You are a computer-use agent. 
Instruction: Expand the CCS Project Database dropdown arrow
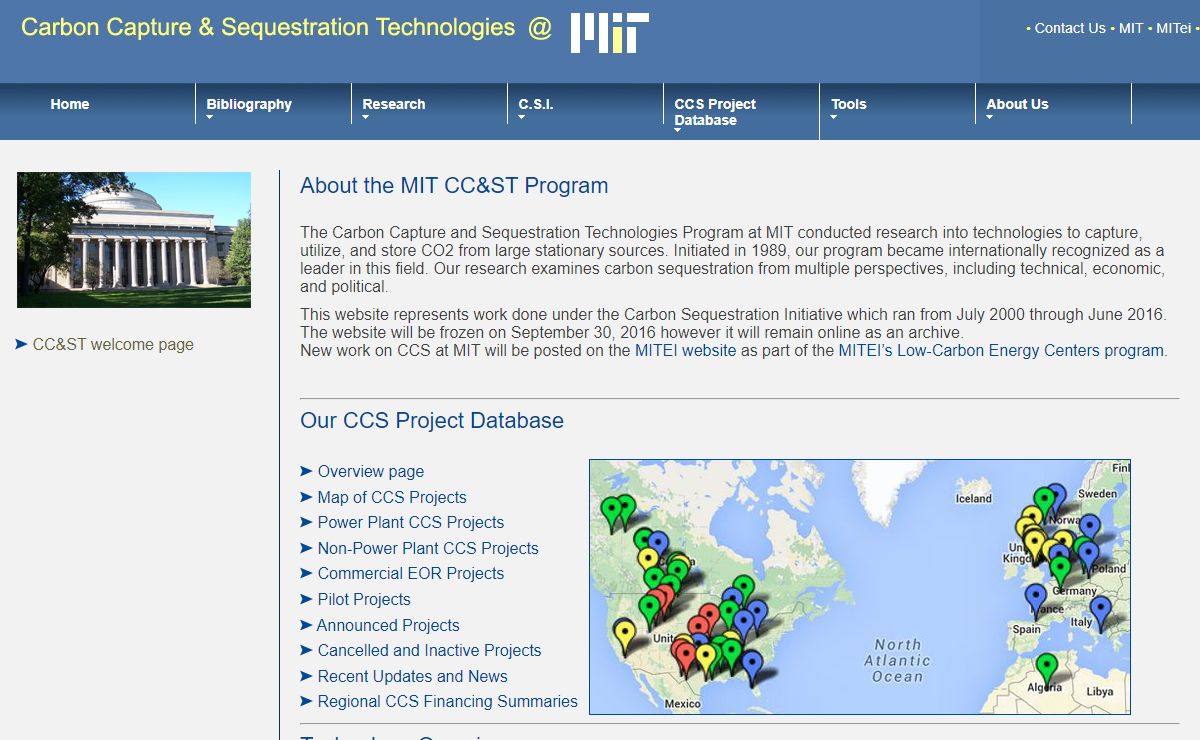[678, 131]
